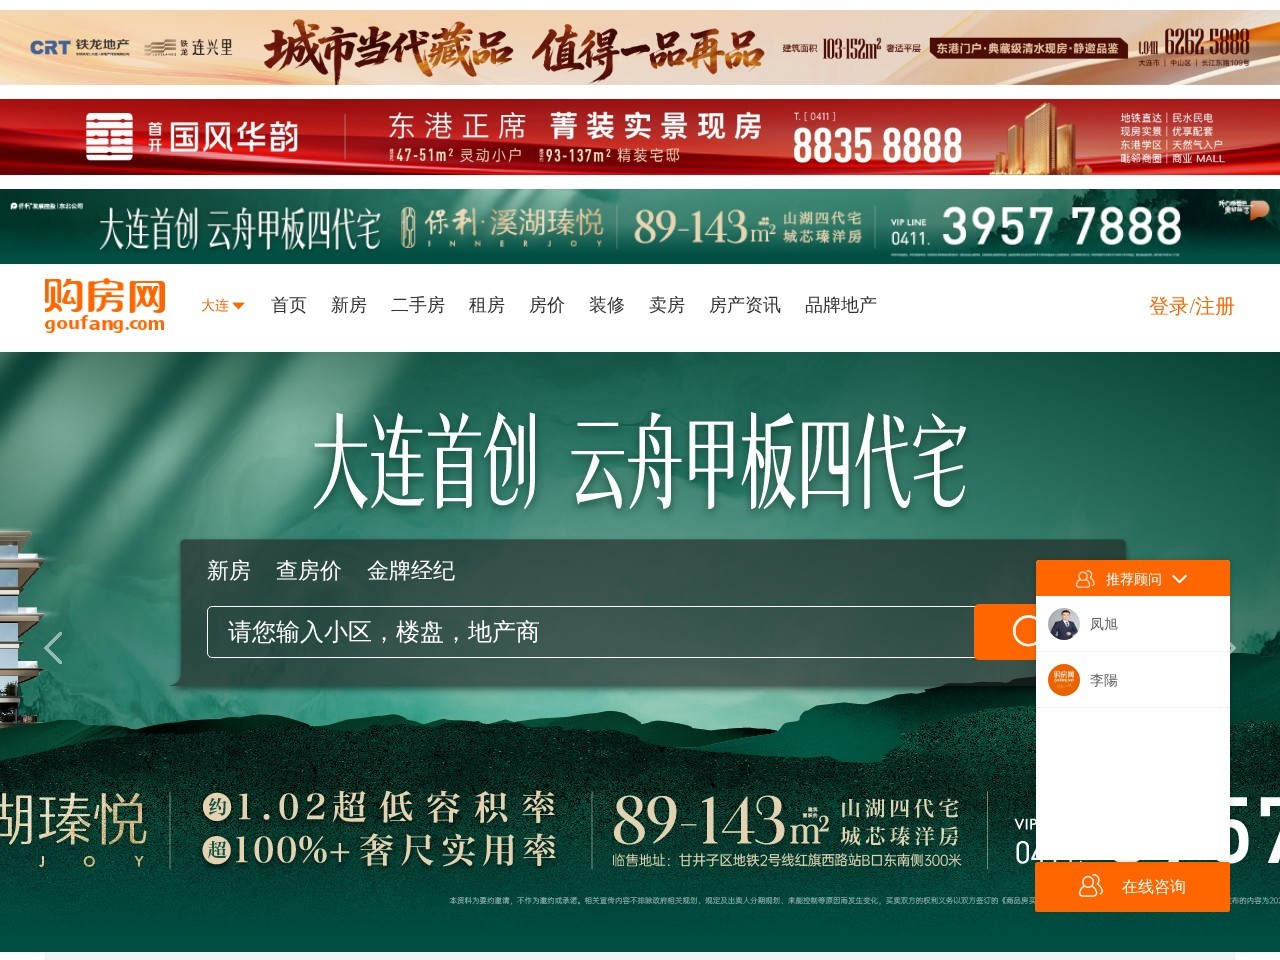This screenshot has width=1280, height=960.
Task: Click the person icon next to 推荐顾问
Action: (x=1086, y=578)
